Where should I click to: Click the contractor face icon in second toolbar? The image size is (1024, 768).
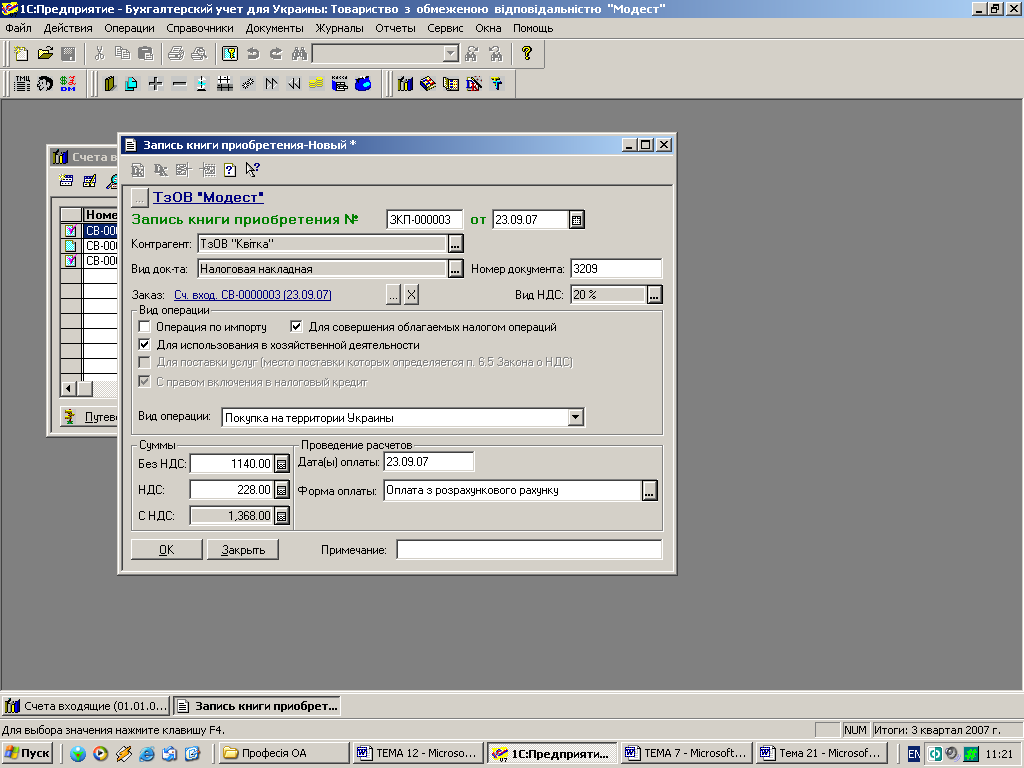point(44,84)
